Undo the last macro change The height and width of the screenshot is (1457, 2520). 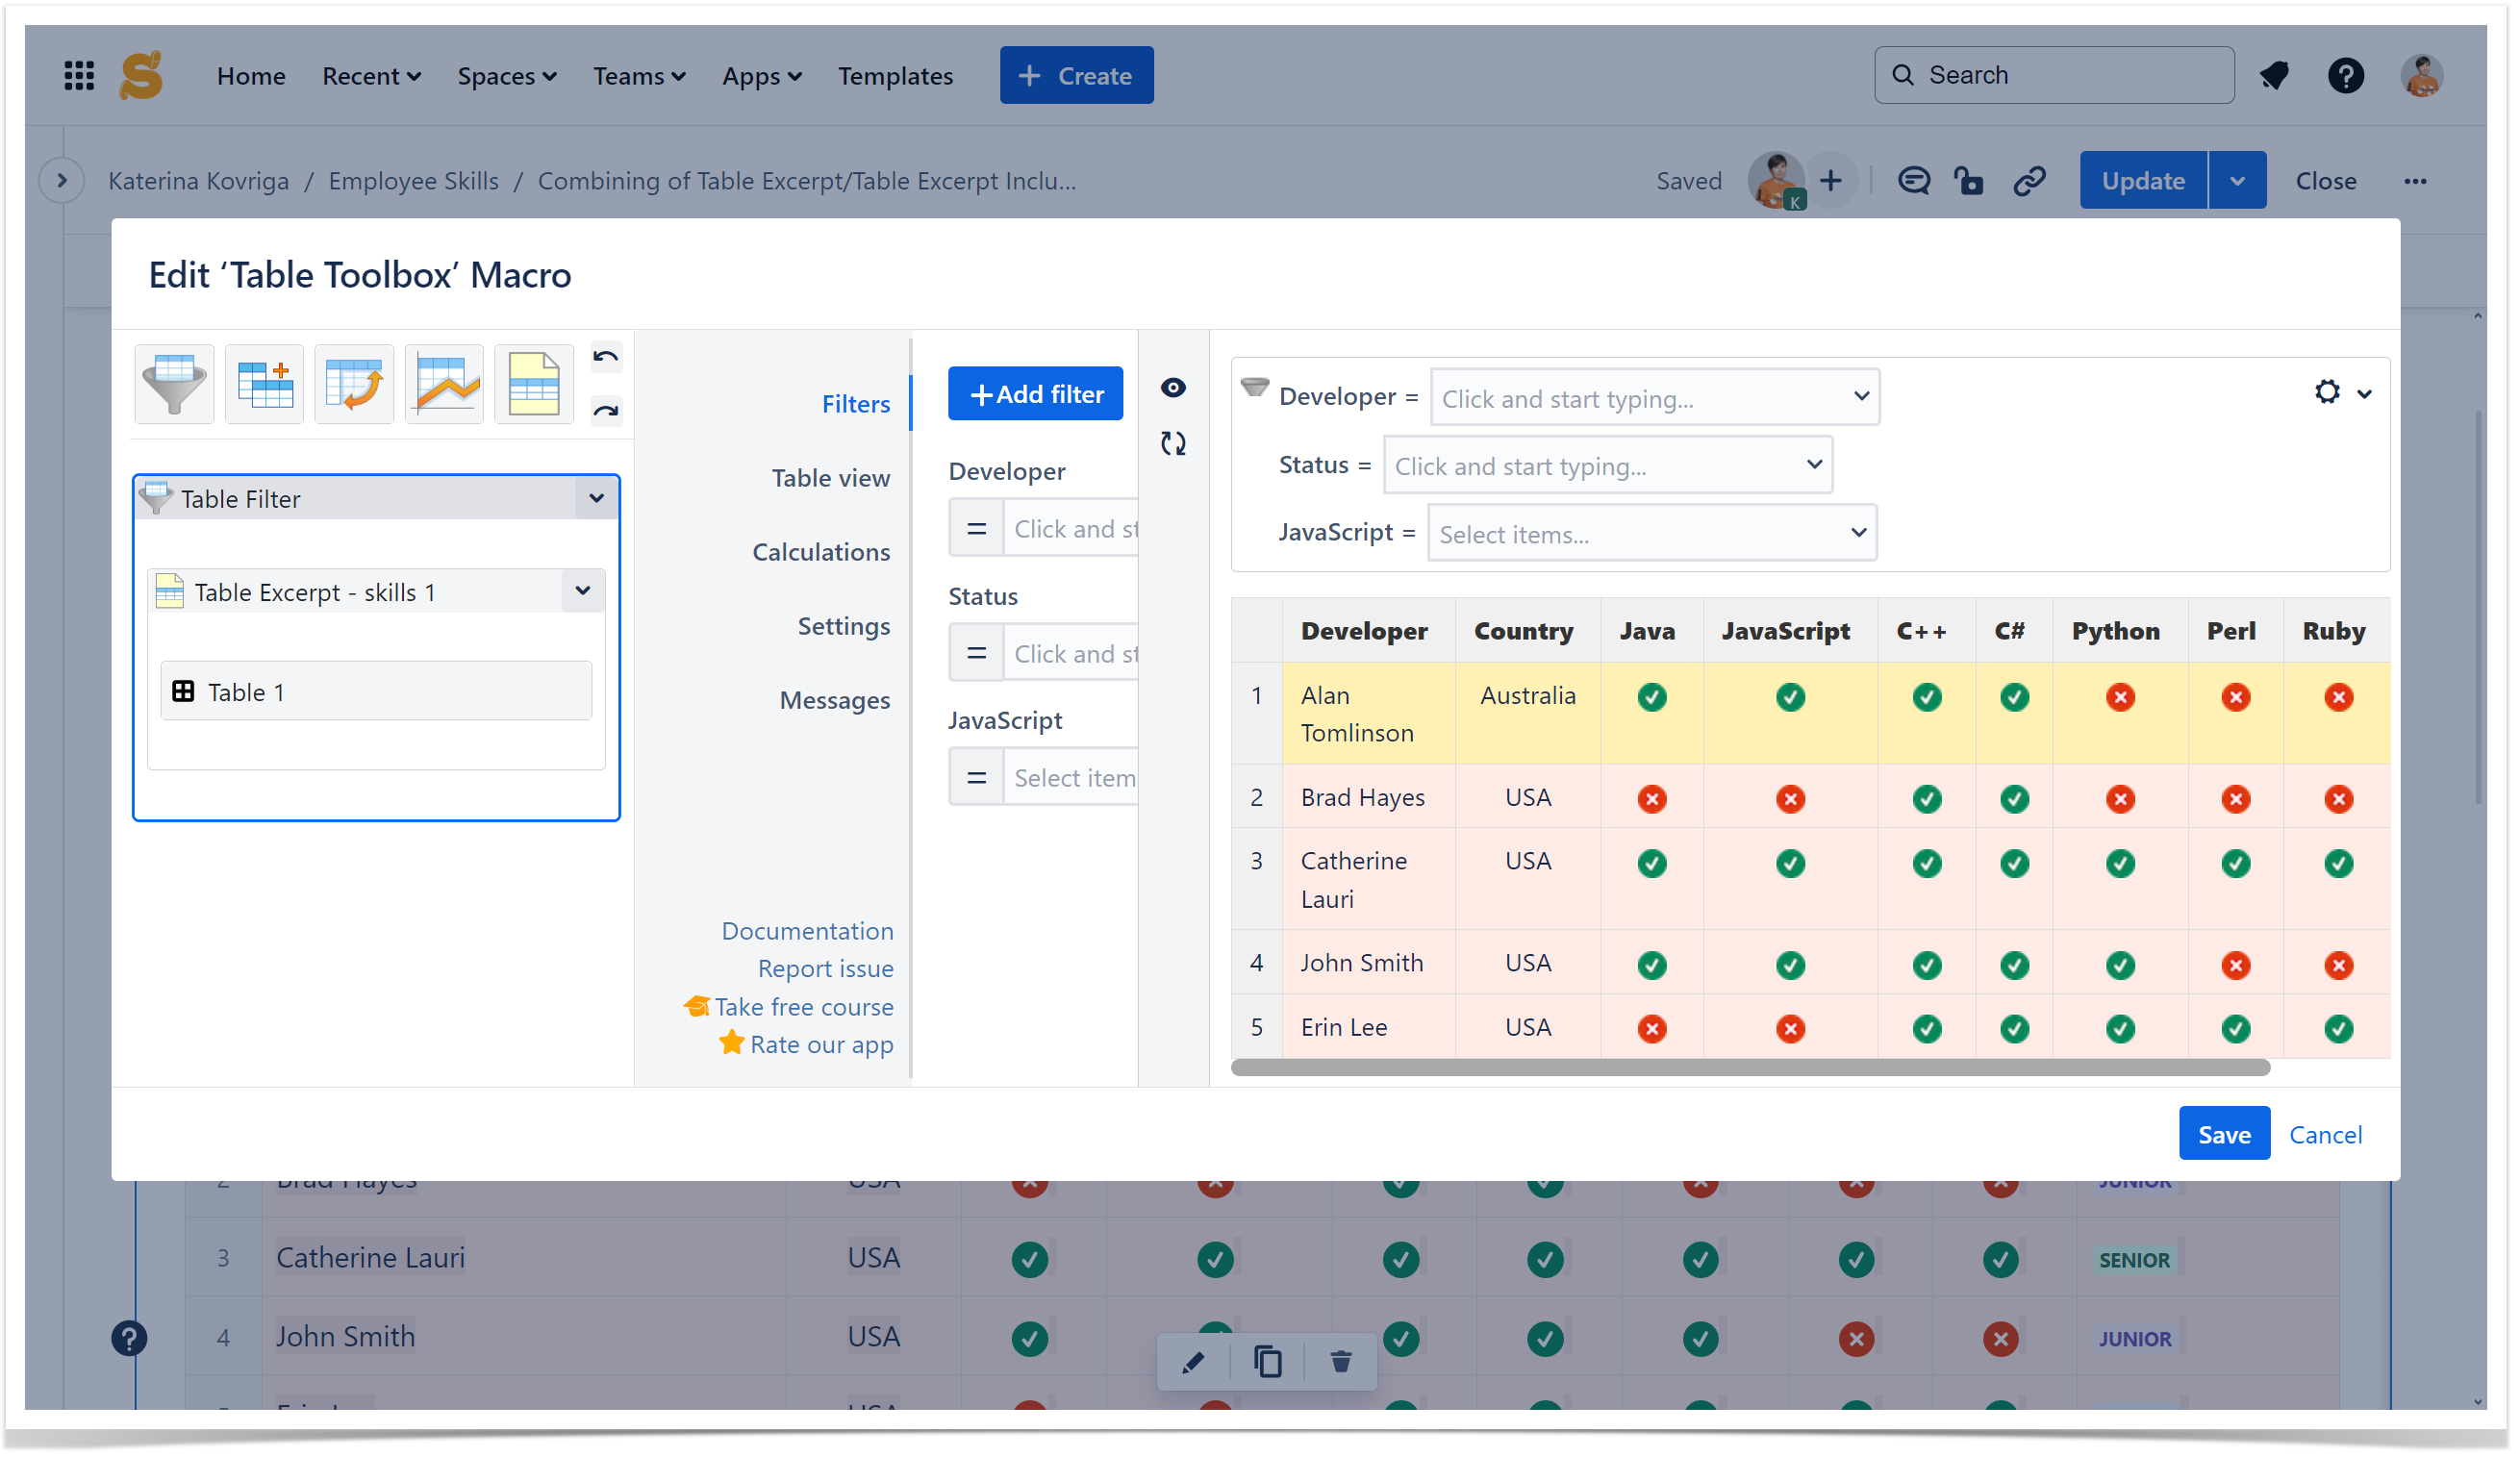coord(606,358)
